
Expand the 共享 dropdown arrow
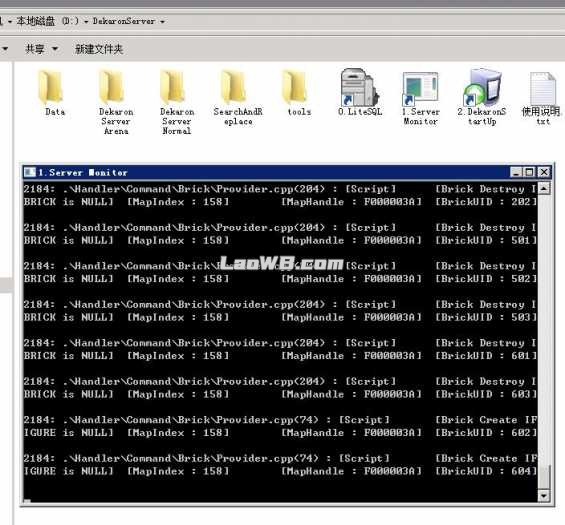click(x=55, y=48)
